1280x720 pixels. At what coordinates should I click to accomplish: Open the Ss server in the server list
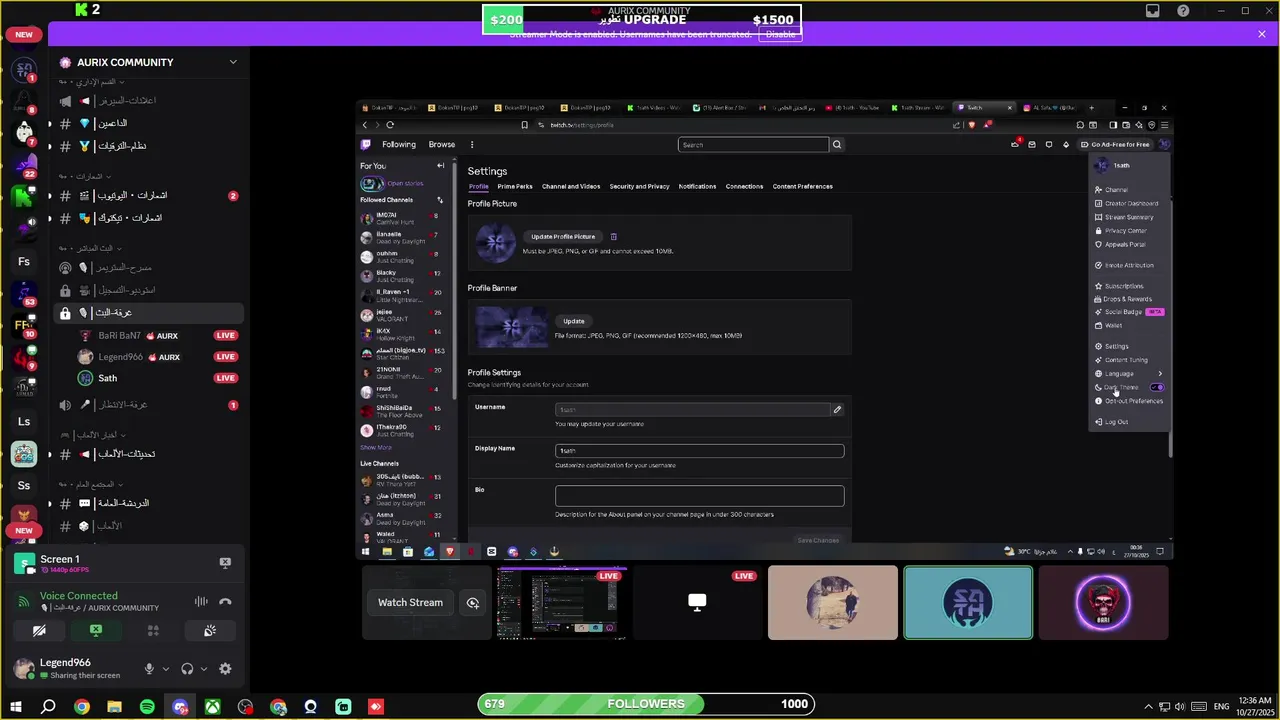24,486
